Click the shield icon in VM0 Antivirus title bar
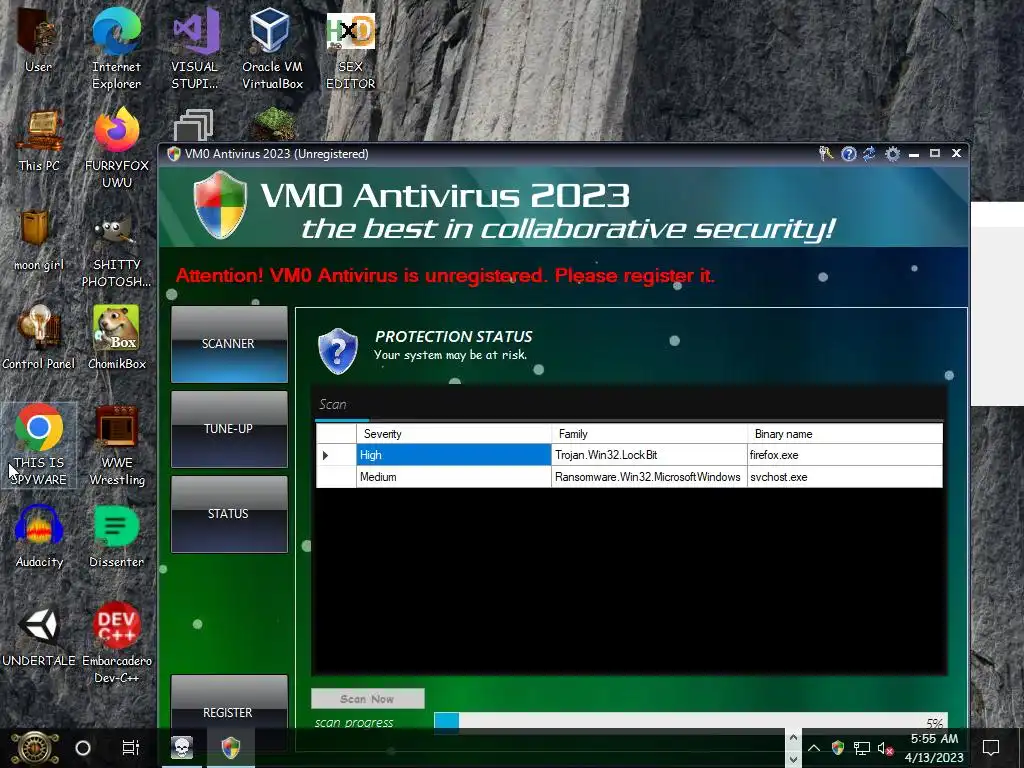The image size is (1024, 768). [x=174, y=153]
